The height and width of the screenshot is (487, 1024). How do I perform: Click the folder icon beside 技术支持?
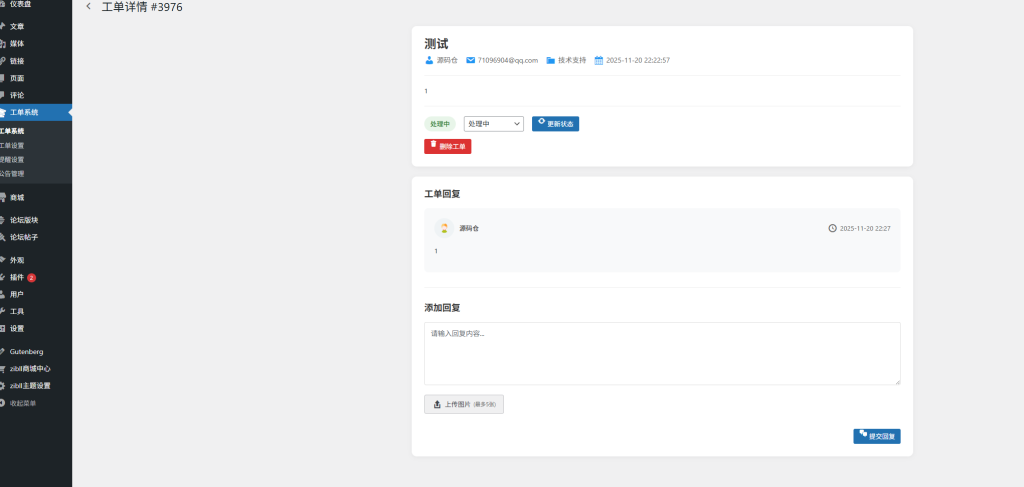(x=551, y=60)
